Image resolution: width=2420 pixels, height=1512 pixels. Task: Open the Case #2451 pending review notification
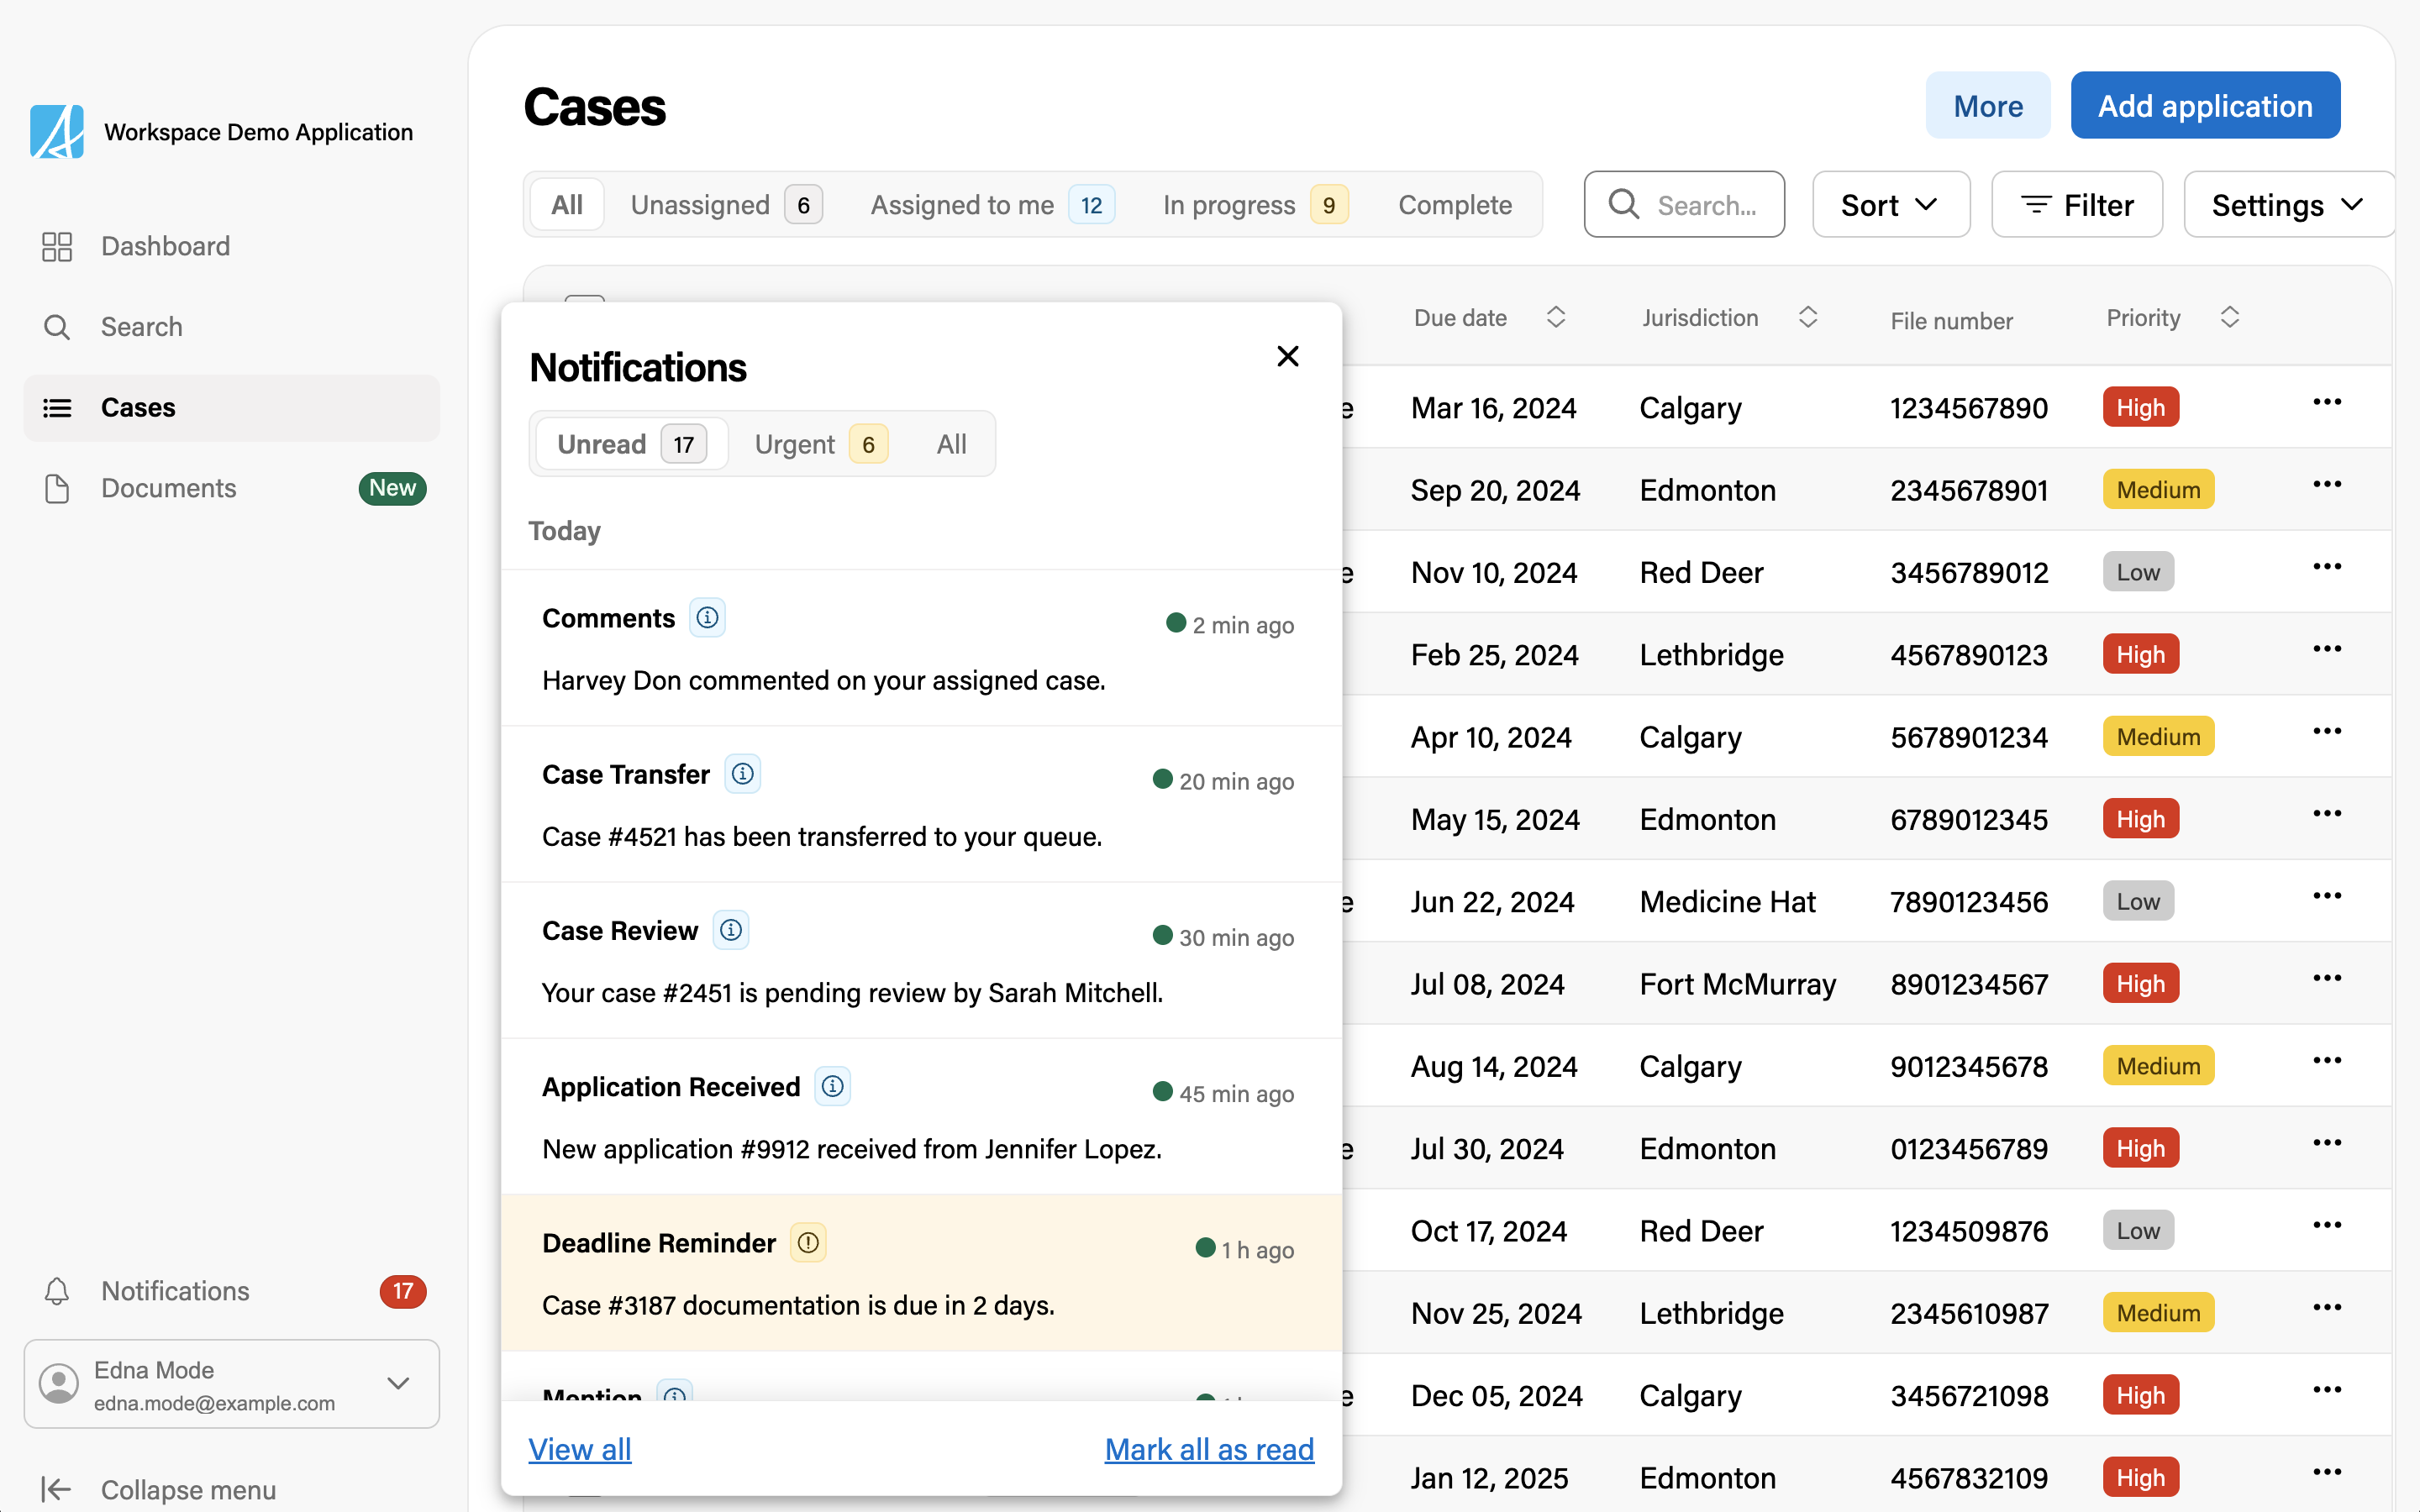coord(921,961)
